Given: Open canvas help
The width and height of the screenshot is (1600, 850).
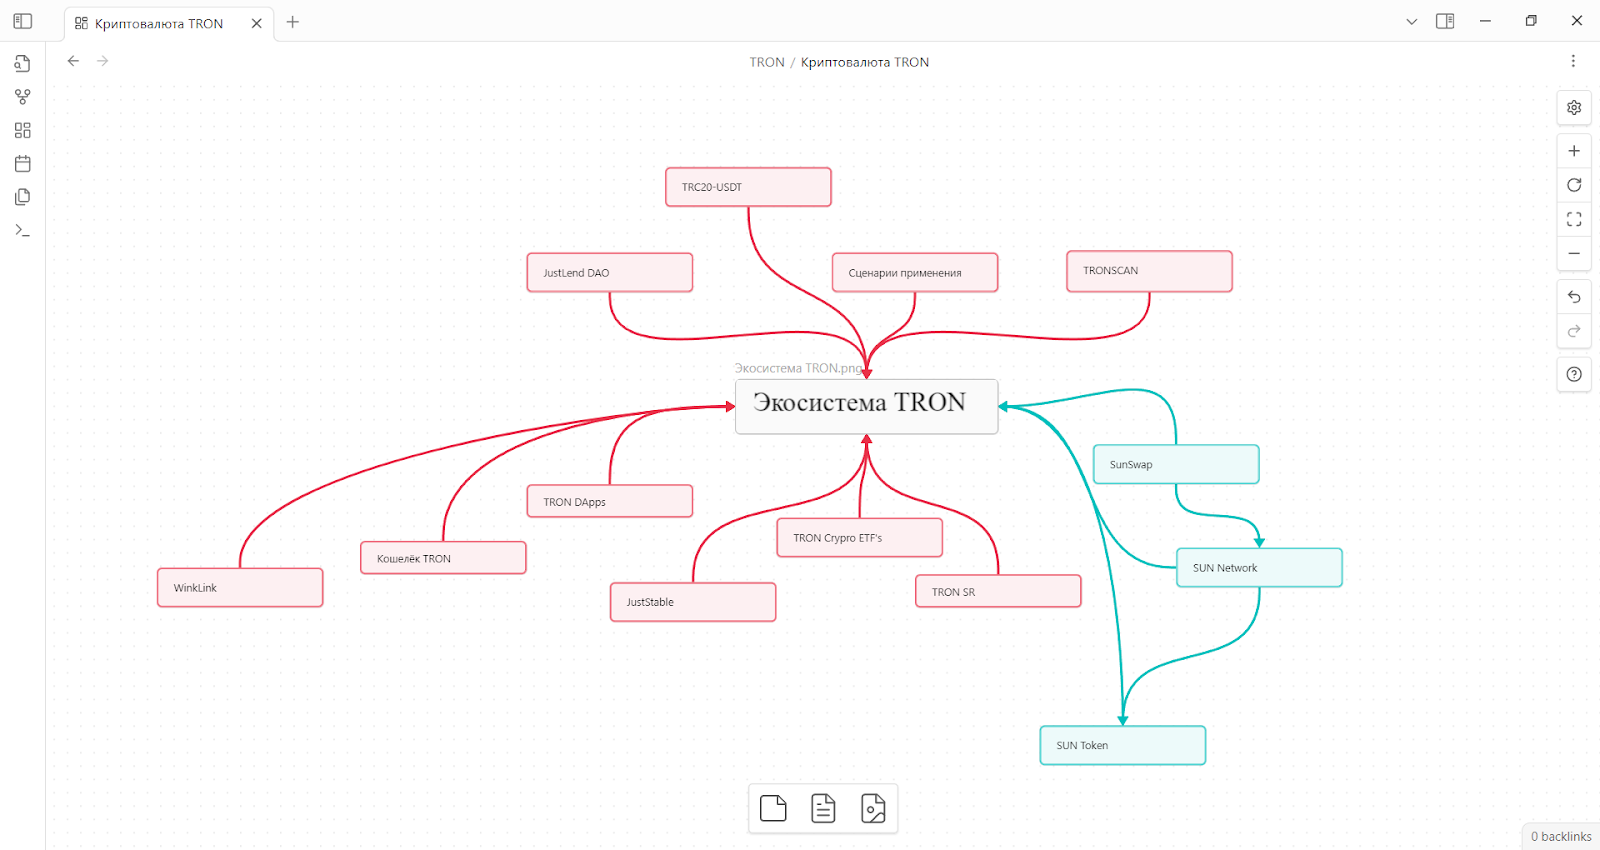Looking at the screenshot, I should tap(1574, 374).
